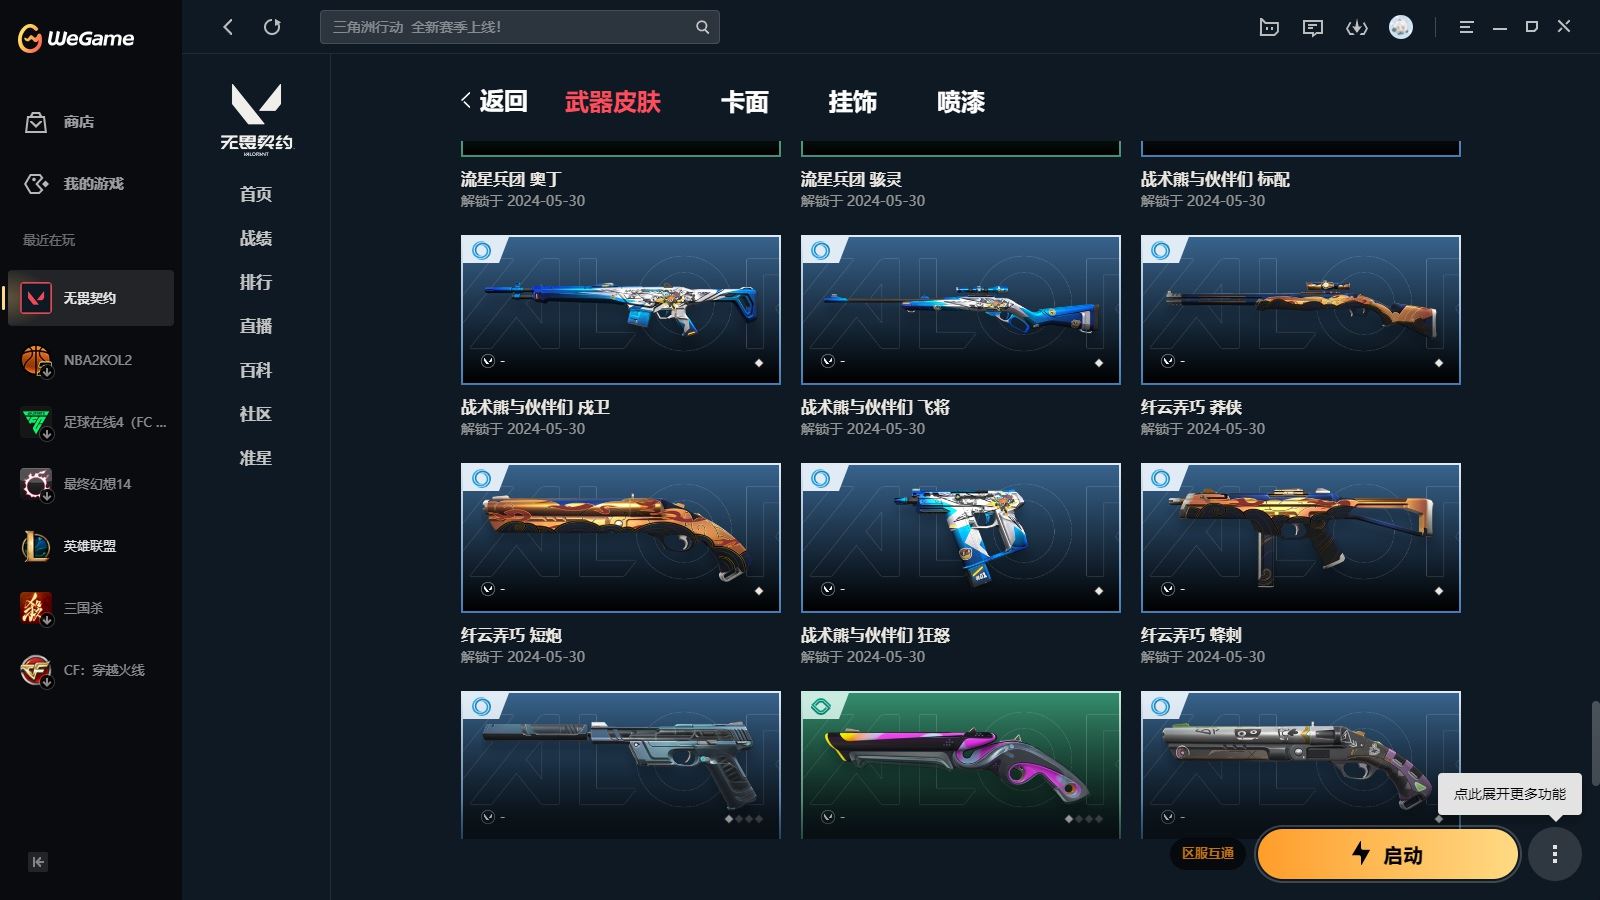Click the refresh icon in top bar
Screen dimensions: 1600x900
coord(272,27)
